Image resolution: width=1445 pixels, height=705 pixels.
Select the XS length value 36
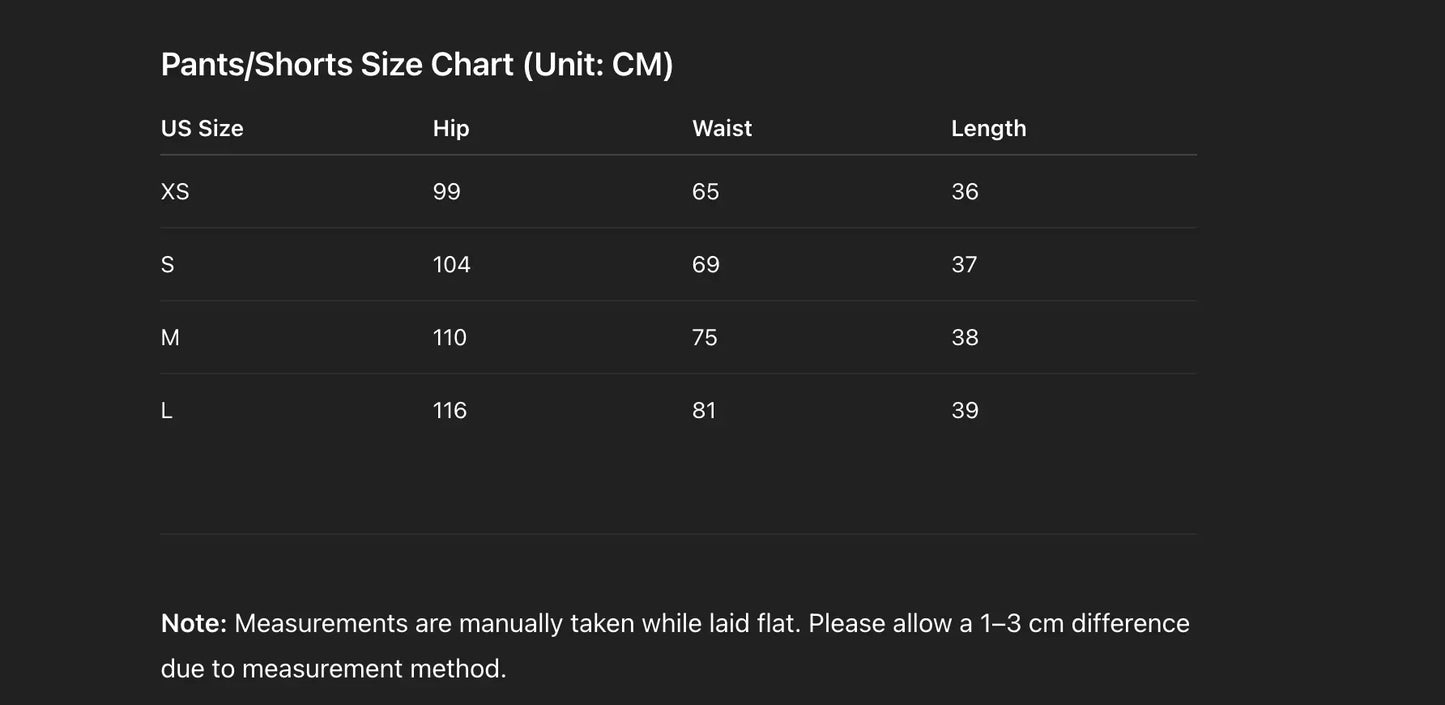tap(965, 192)
